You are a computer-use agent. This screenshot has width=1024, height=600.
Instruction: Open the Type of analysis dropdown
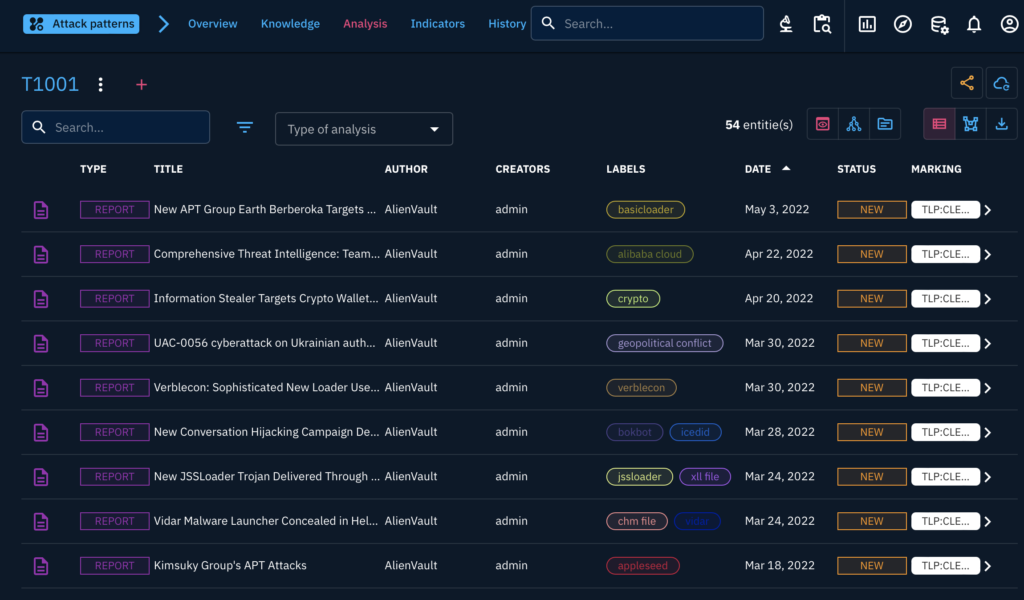[364, 129]
